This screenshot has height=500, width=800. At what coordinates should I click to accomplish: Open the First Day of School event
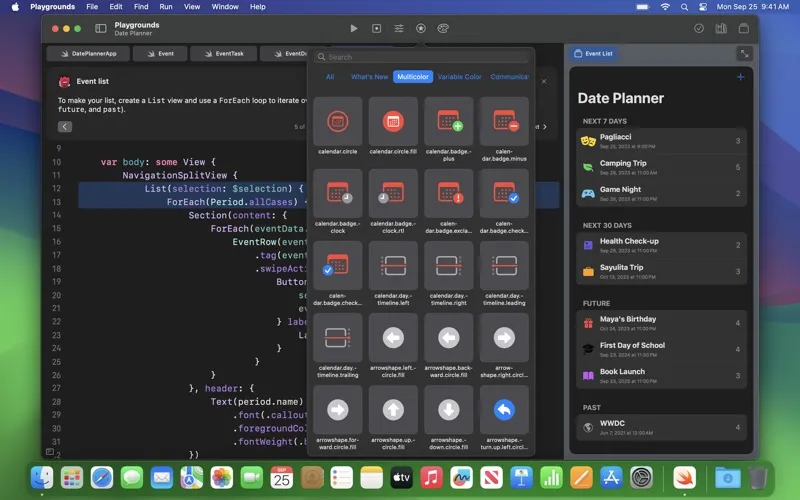(x=662, y=349)
